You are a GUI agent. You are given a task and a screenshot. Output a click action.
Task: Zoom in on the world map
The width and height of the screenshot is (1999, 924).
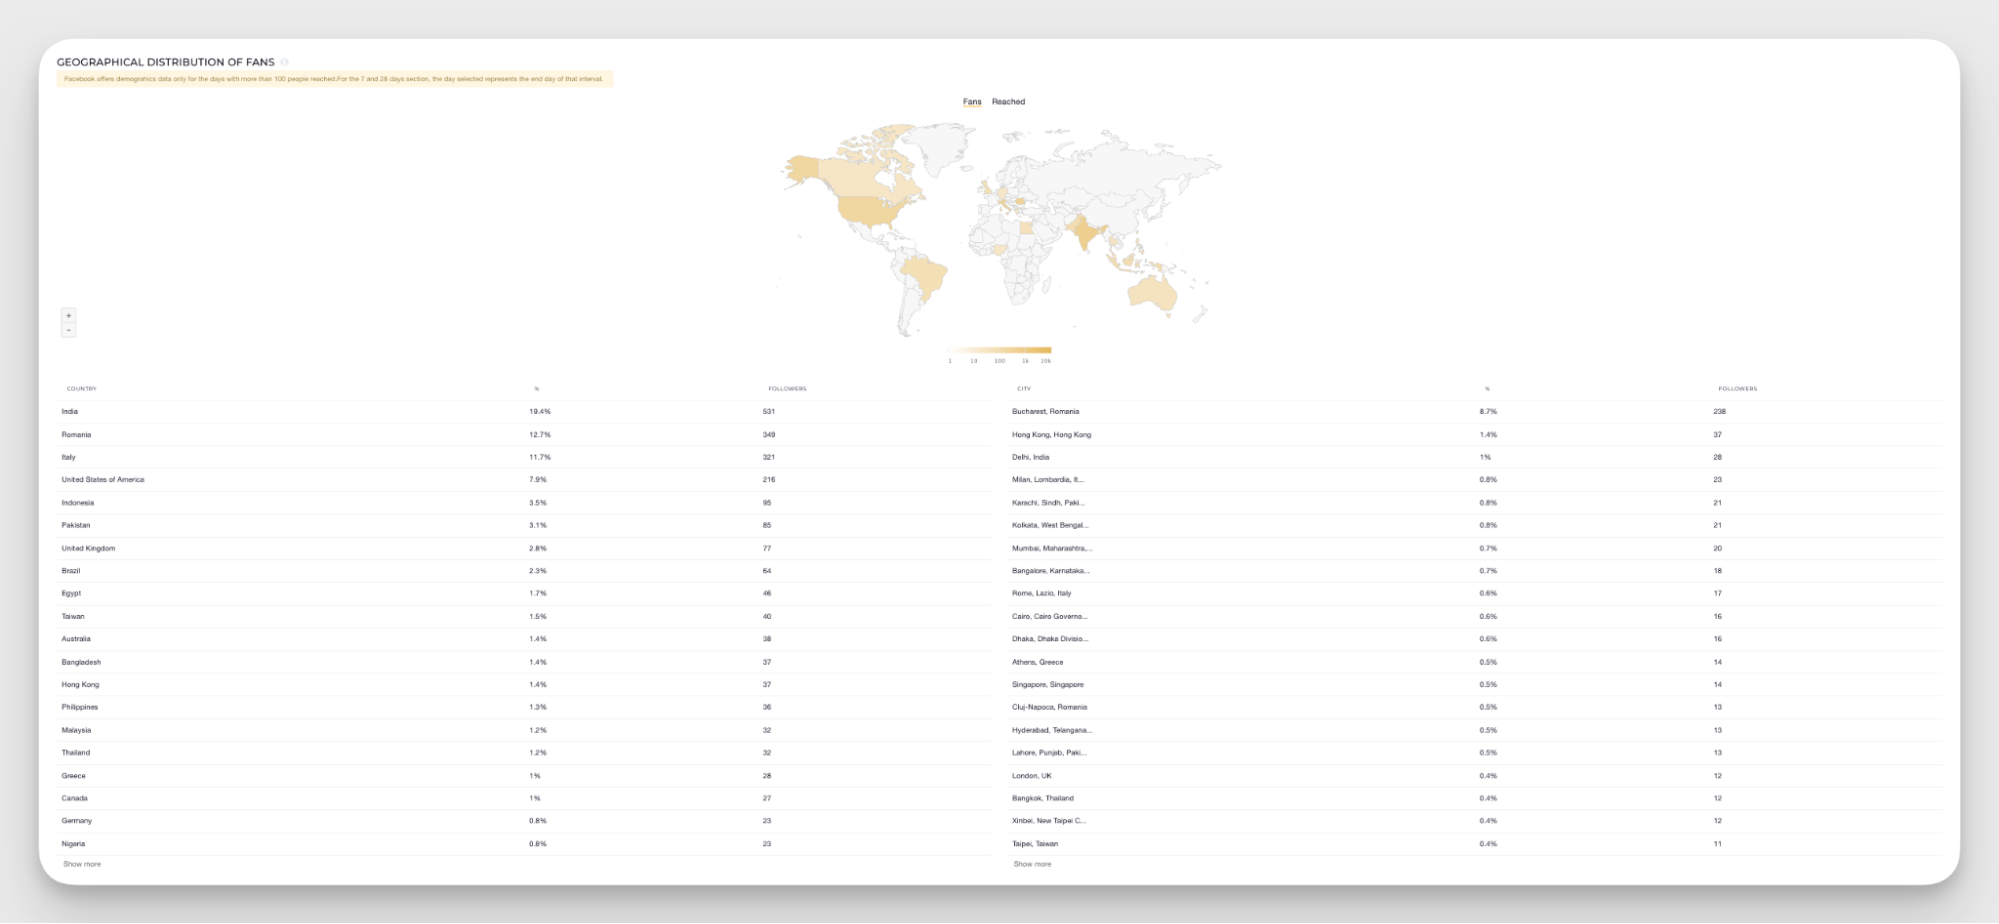point(69,316)
